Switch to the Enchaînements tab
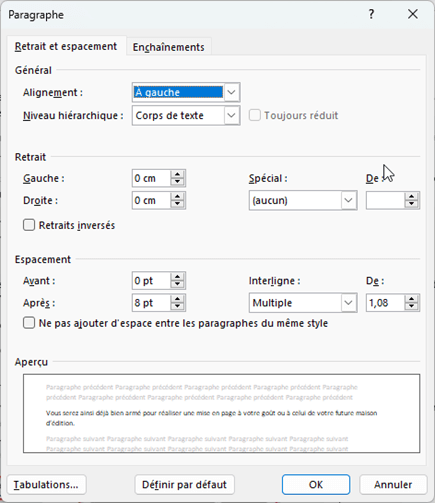The width and height of the screenshot is (435, 503). click(x=168, y=47)
